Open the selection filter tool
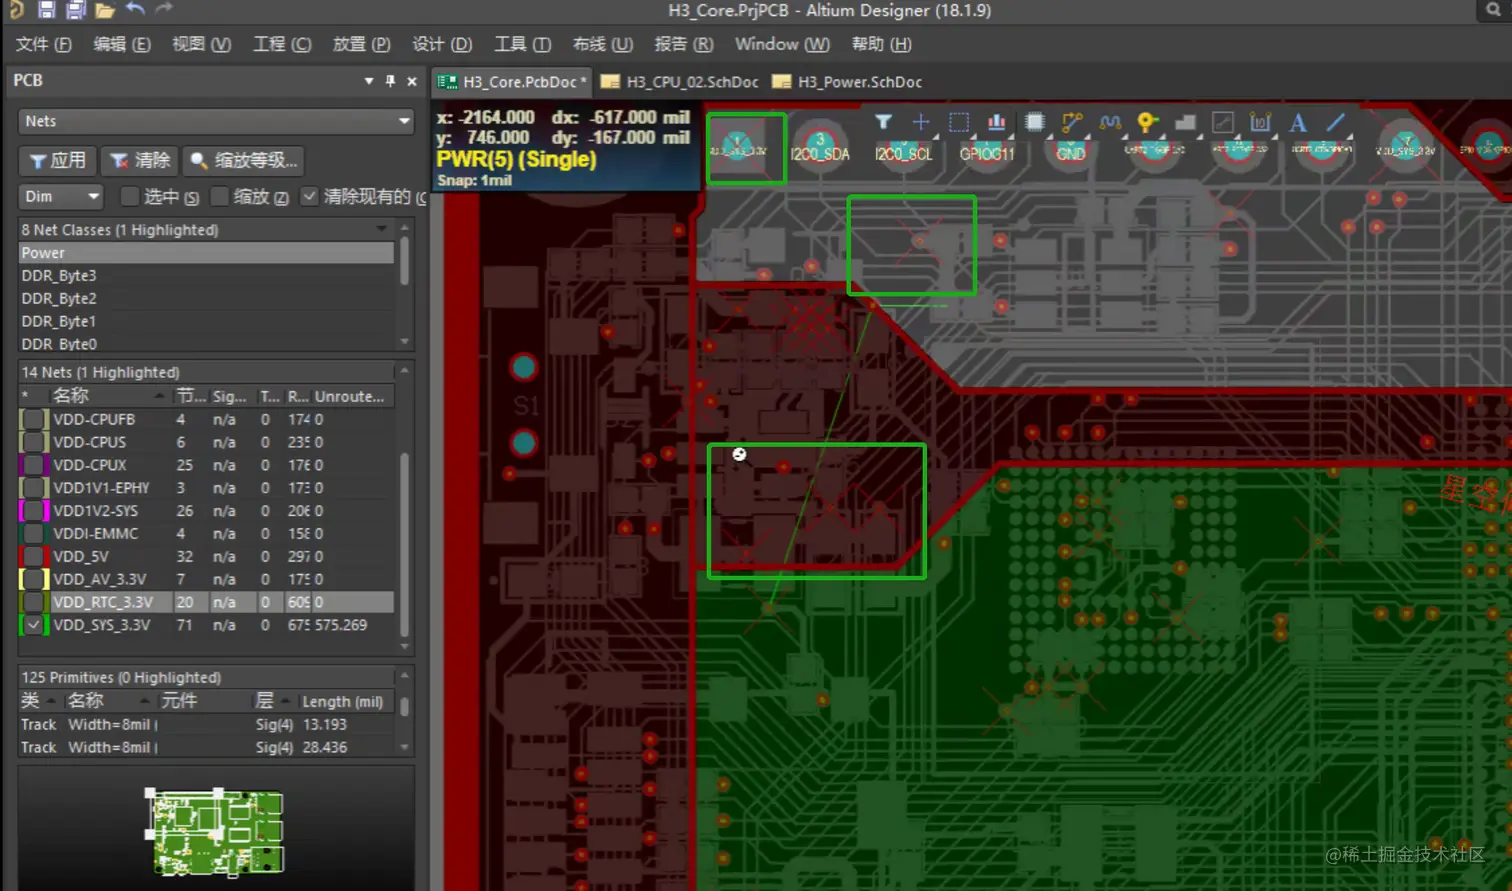Screen dimensions: 1512x891 pos(883,123)
